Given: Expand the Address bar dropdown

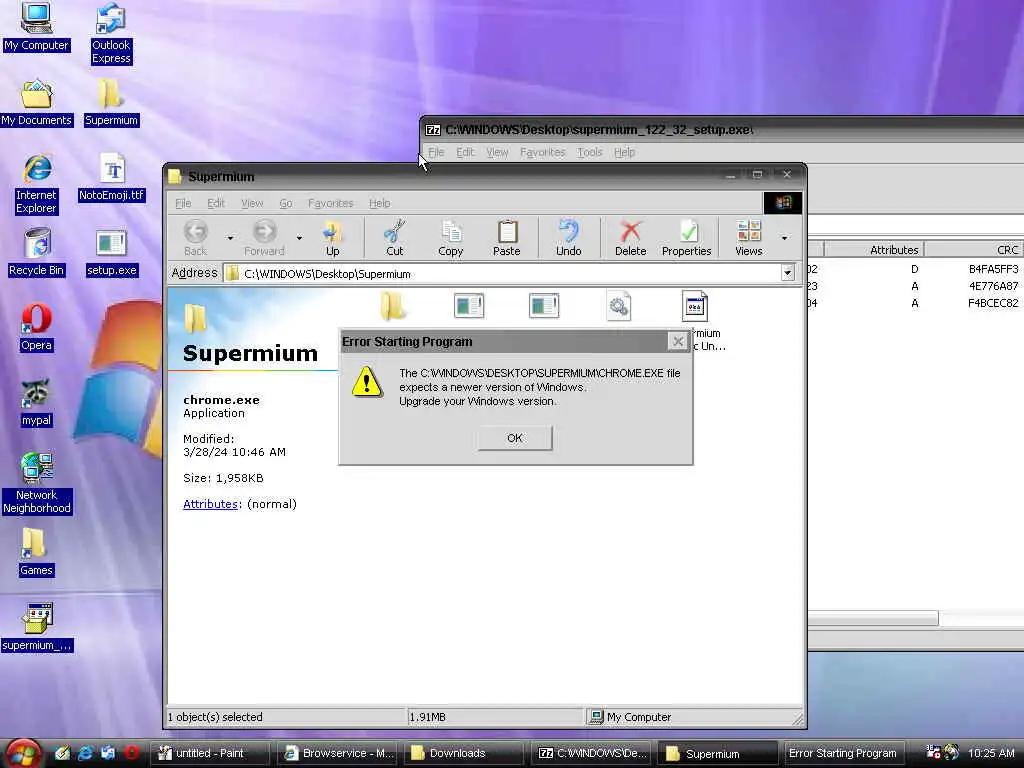Looking at the screenshot, I should click(788, 273).
